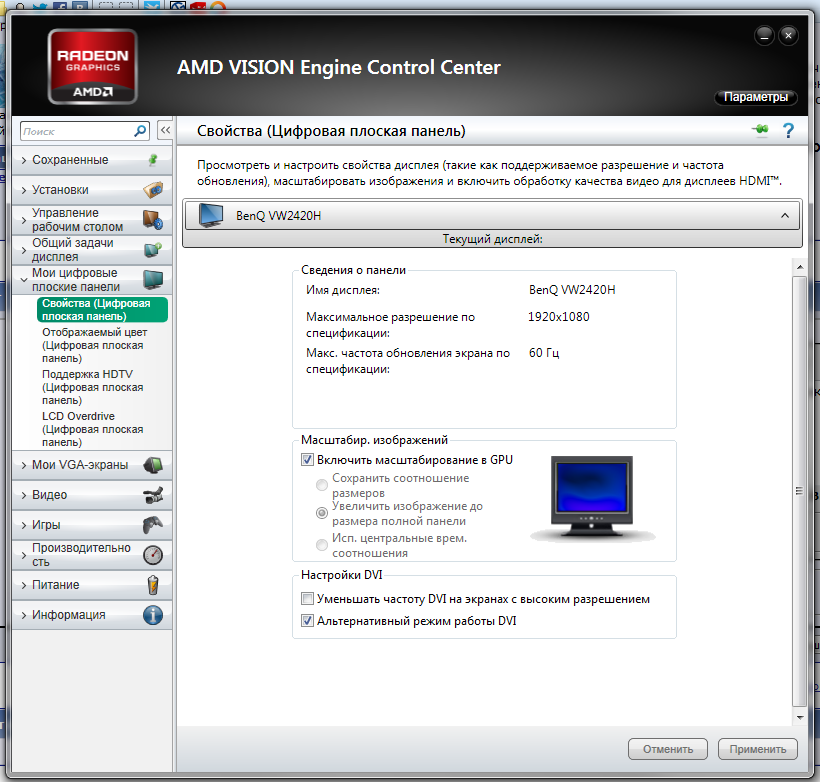820x782 pixels.
Task: Click the Управление рабочим столом icon
Action: (x=153, y=220)
